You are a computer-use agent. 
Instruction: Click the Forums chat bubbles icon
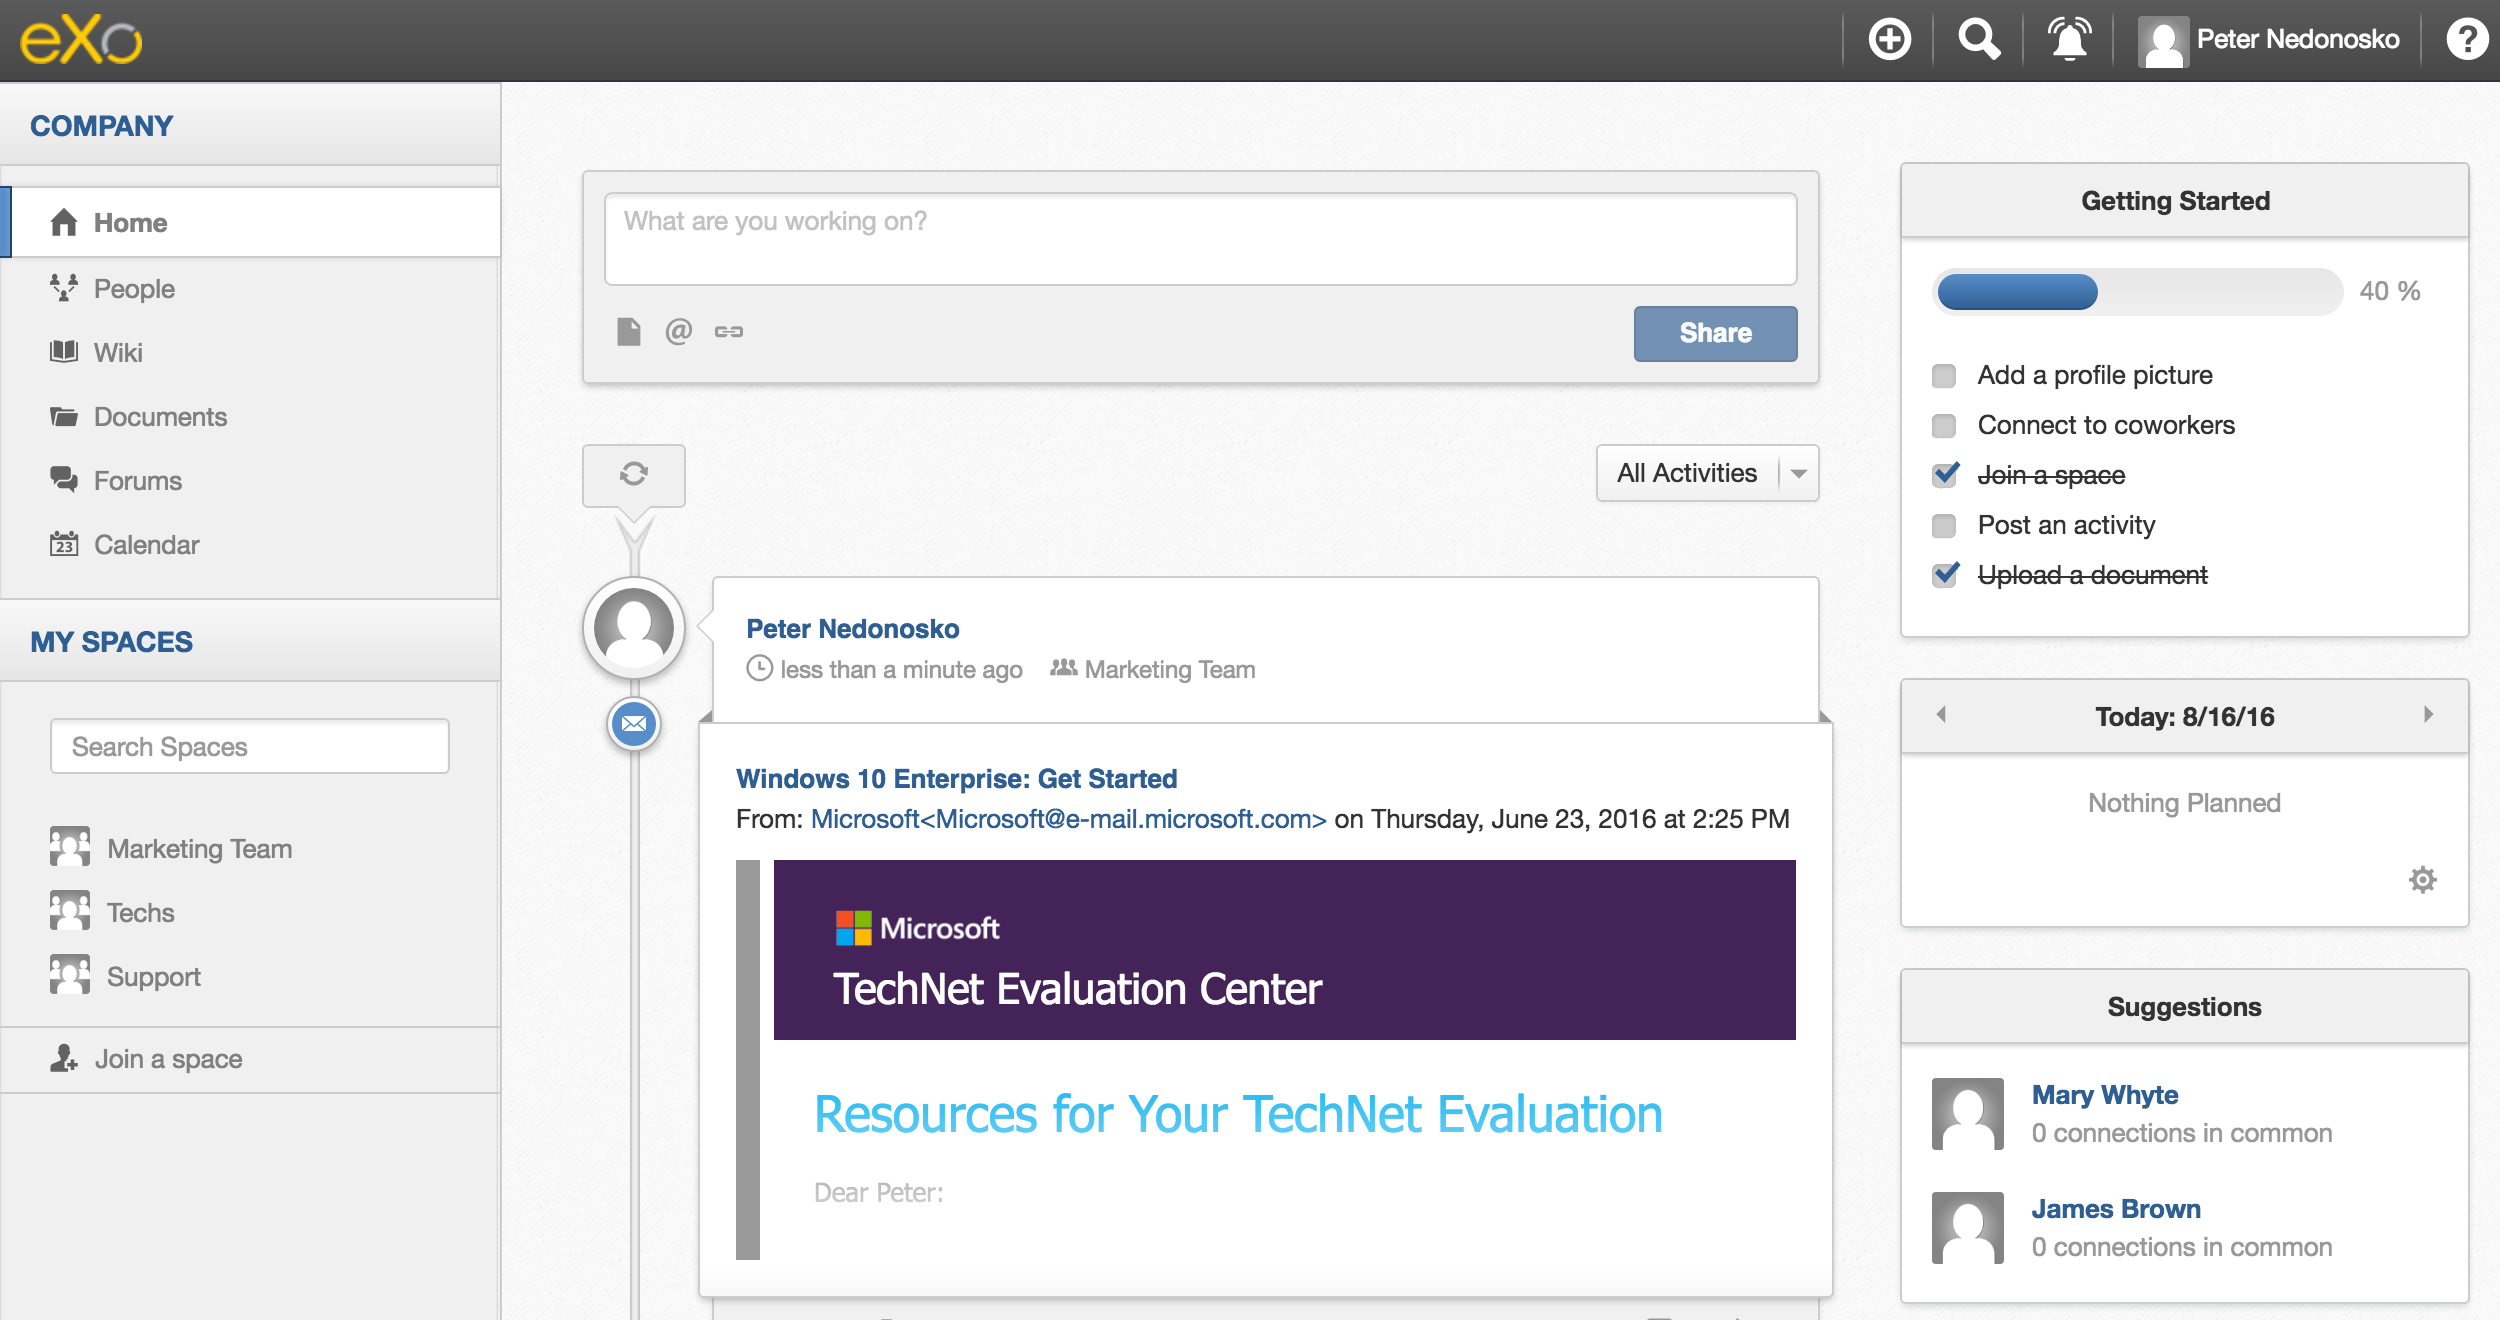point(64,479)
